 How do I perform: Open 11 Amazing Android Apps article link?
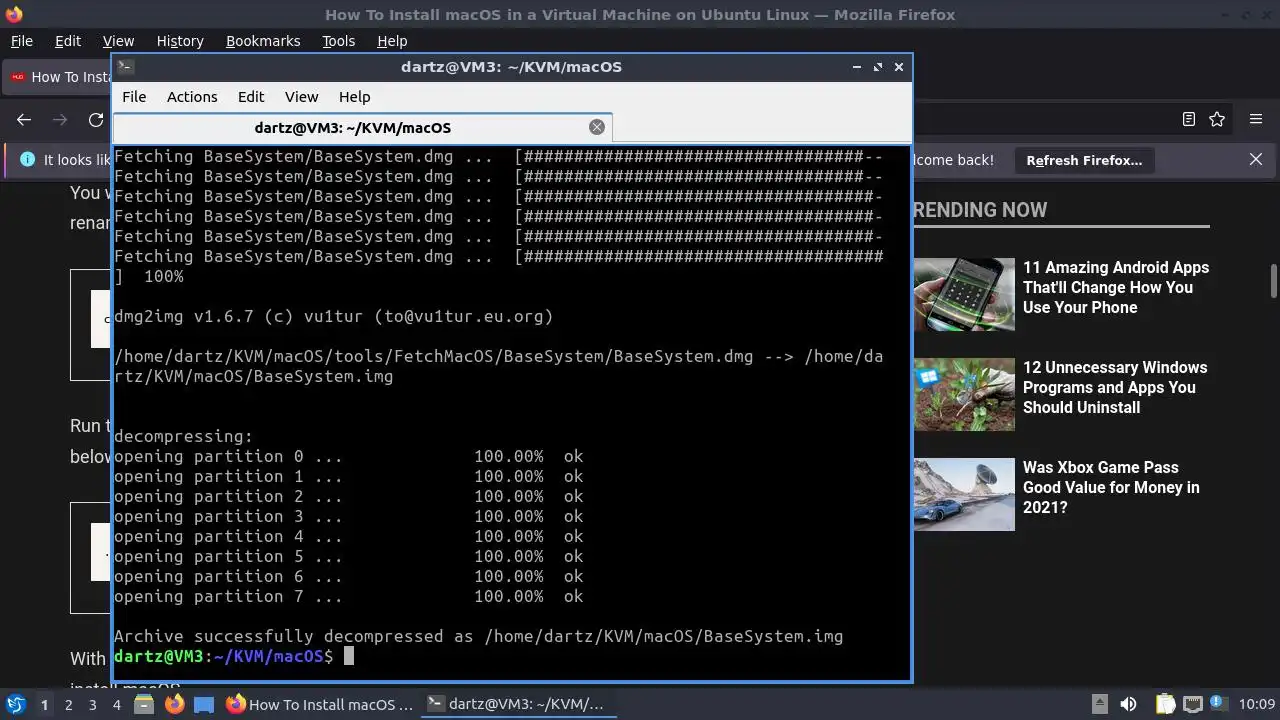(x=1116, y=287)
